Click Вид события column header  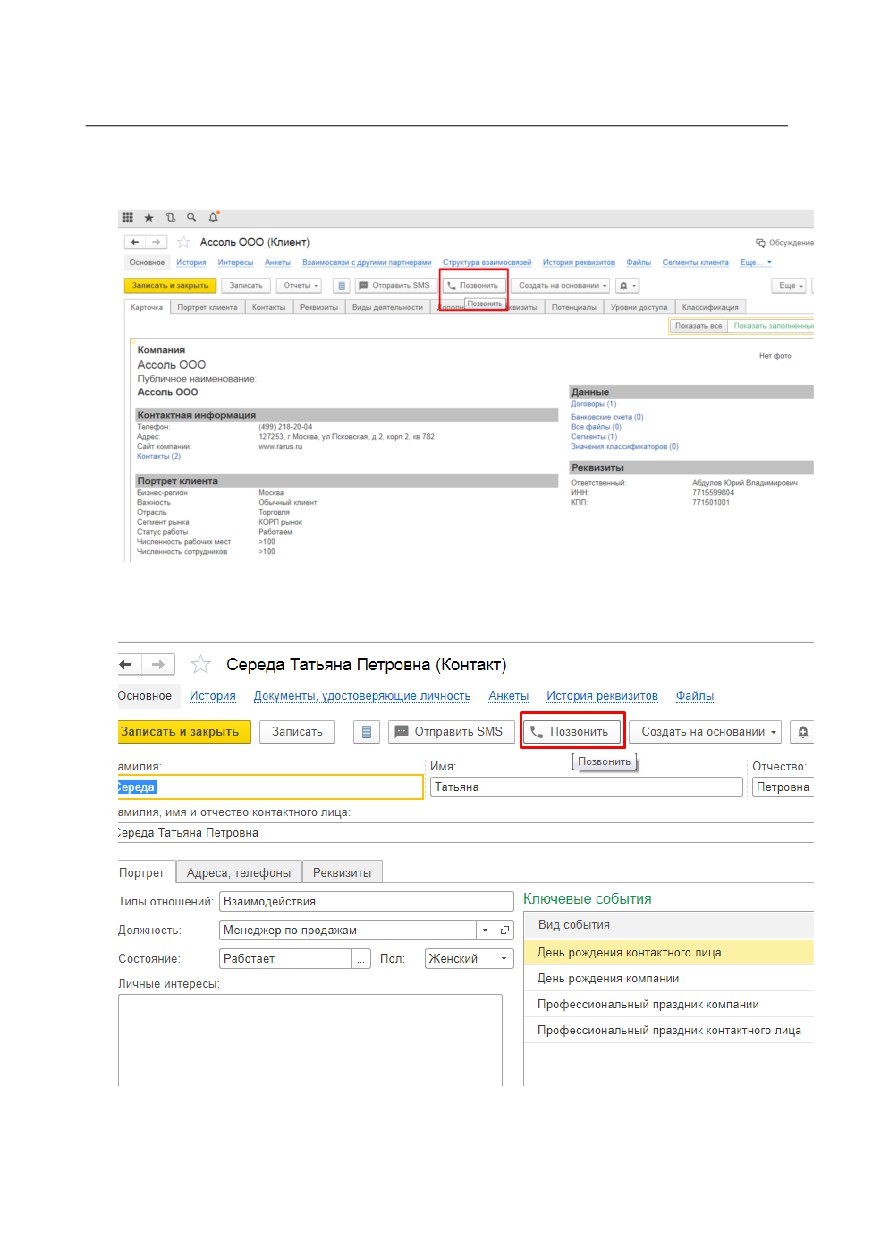click(668, 925)
